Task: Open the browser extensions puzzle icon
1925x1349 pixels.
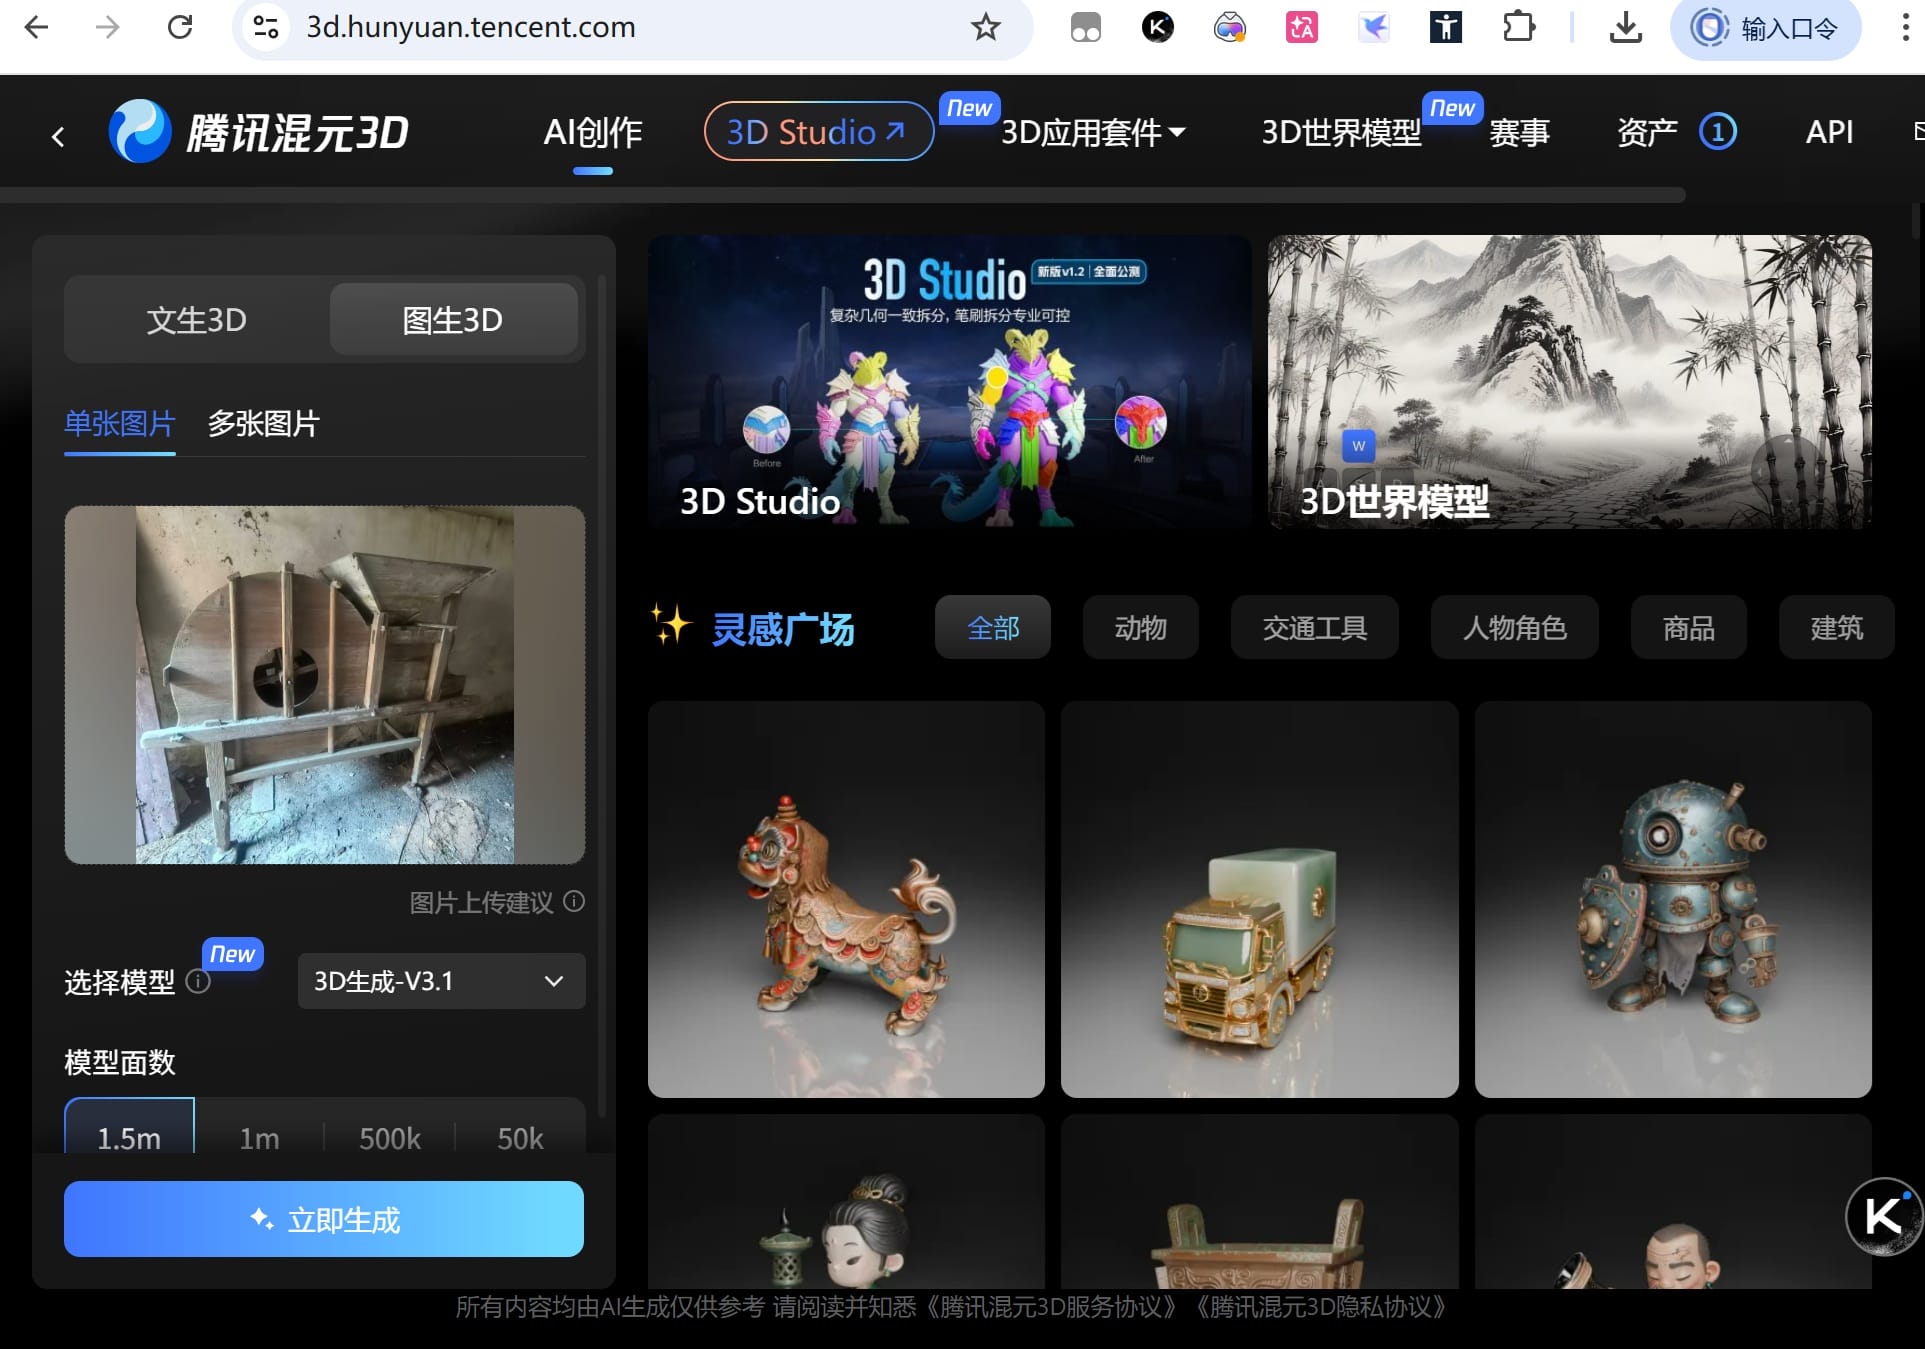Action: pyautogui.click(x=1518, y=27)
